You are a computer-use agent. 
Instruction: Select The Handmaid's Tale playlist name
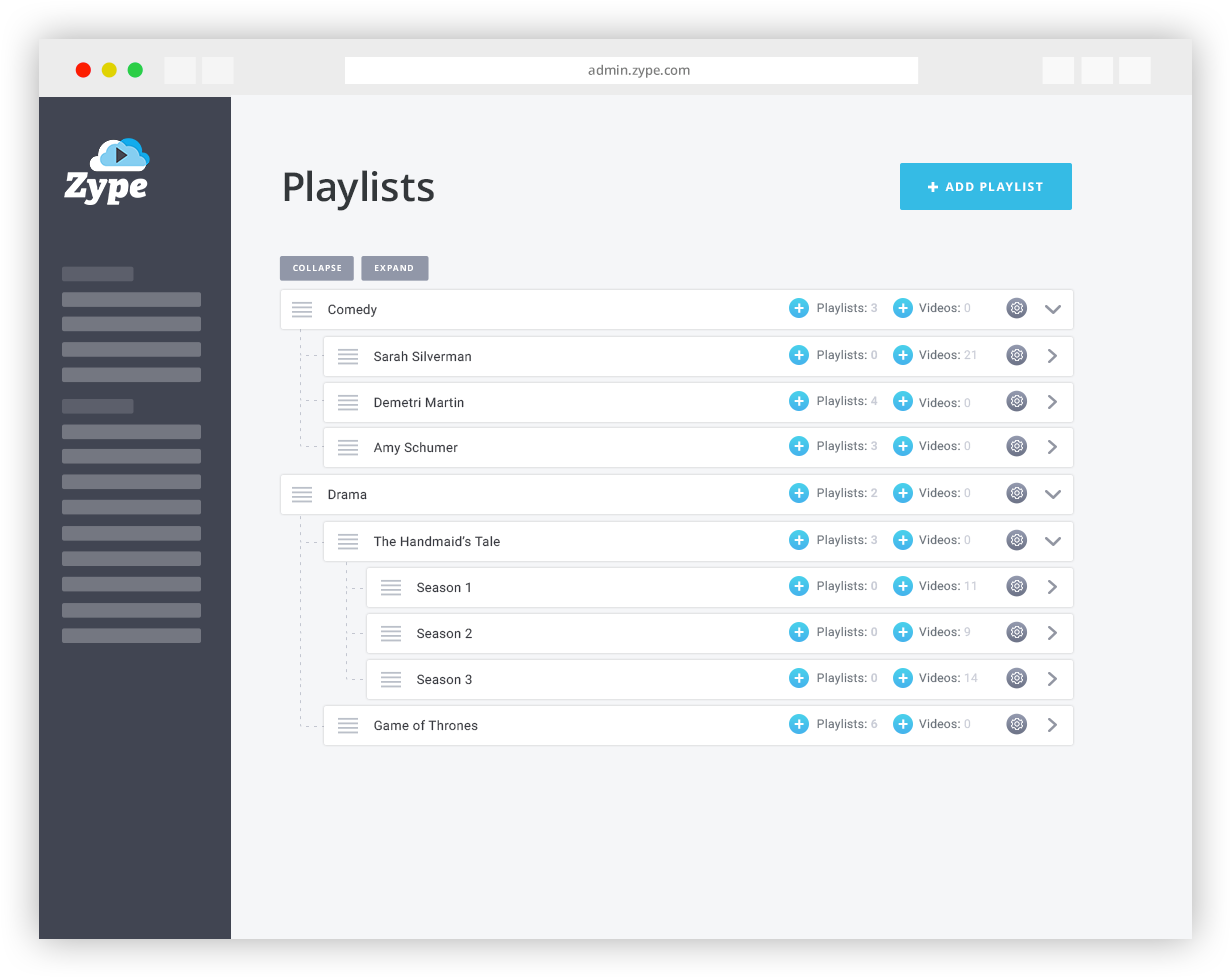[437, 541]
